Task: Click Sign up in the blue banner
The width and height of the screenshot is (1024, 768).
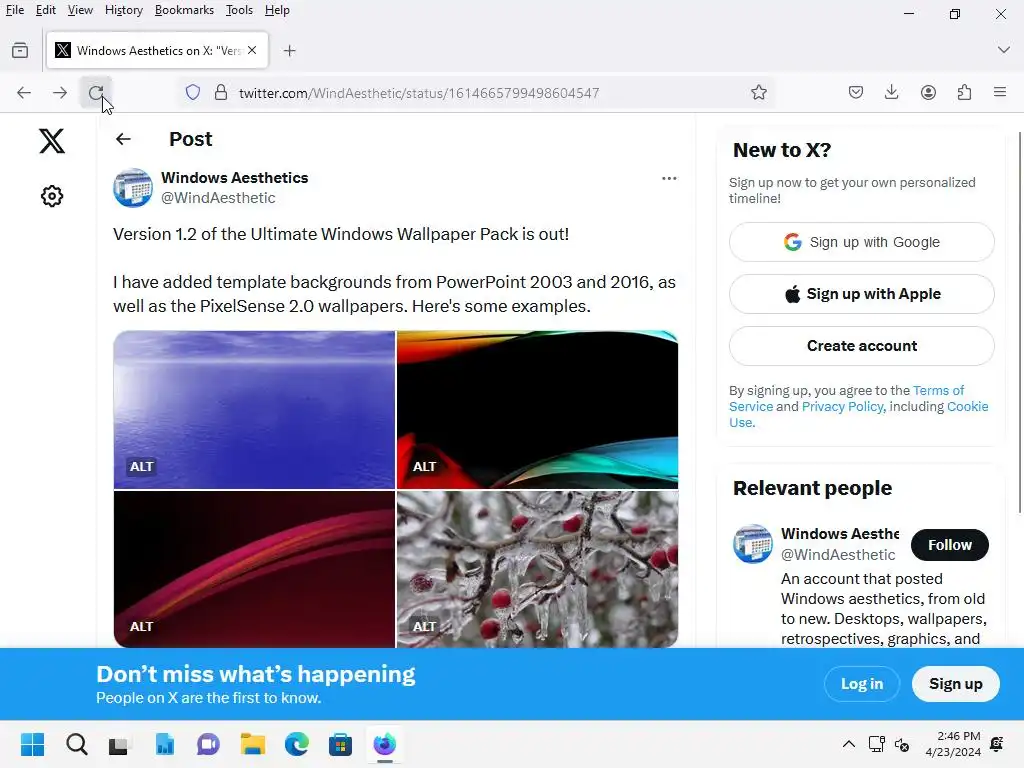Action: tap(955, 684)
